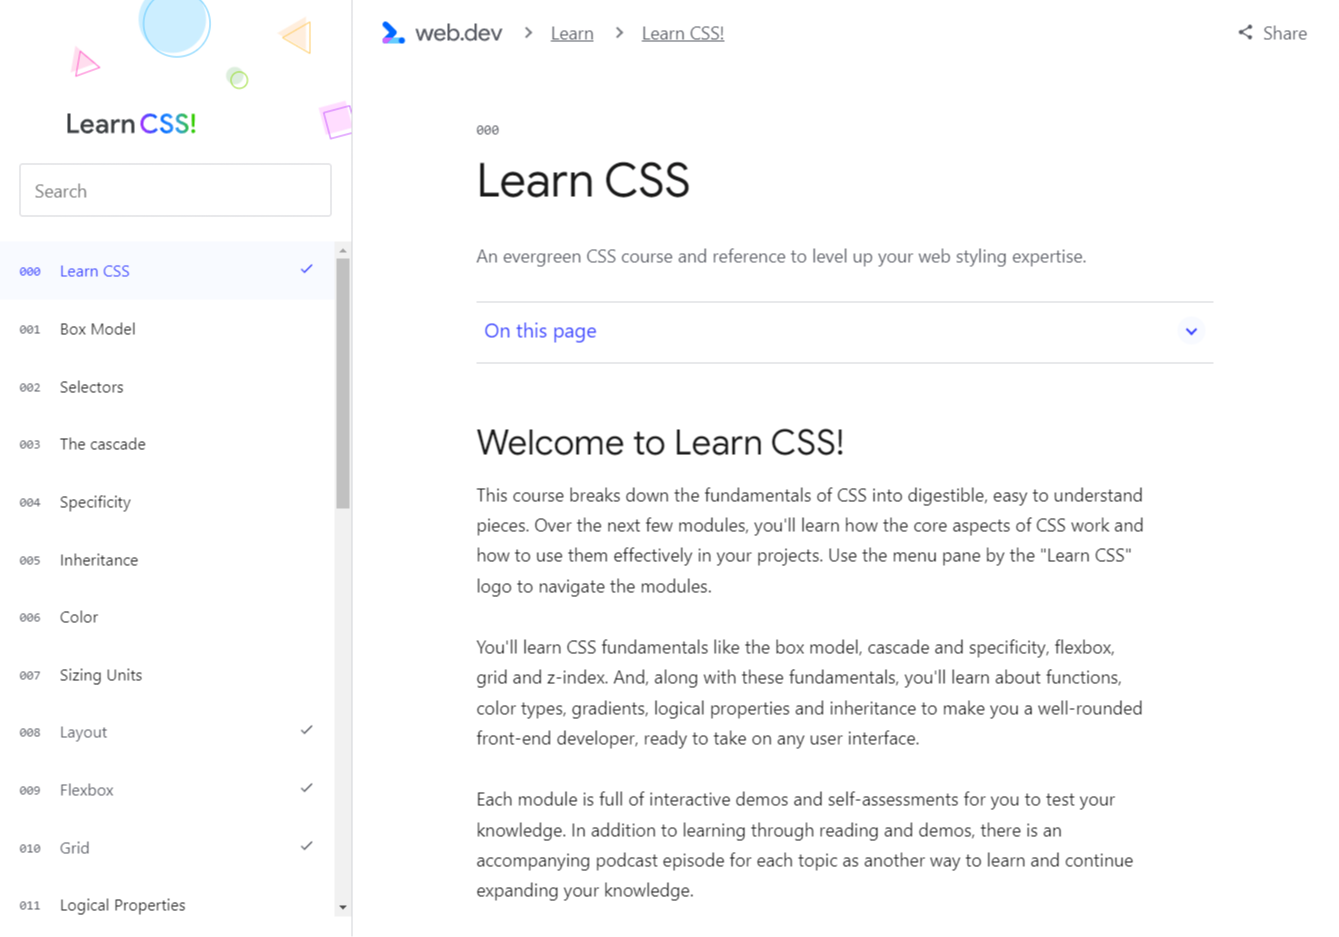The width and height of the screenshot is (1339, 937).
Task: Click the Learn CSS! site logo
Action: pyautogui.click(x=131, y=123)
